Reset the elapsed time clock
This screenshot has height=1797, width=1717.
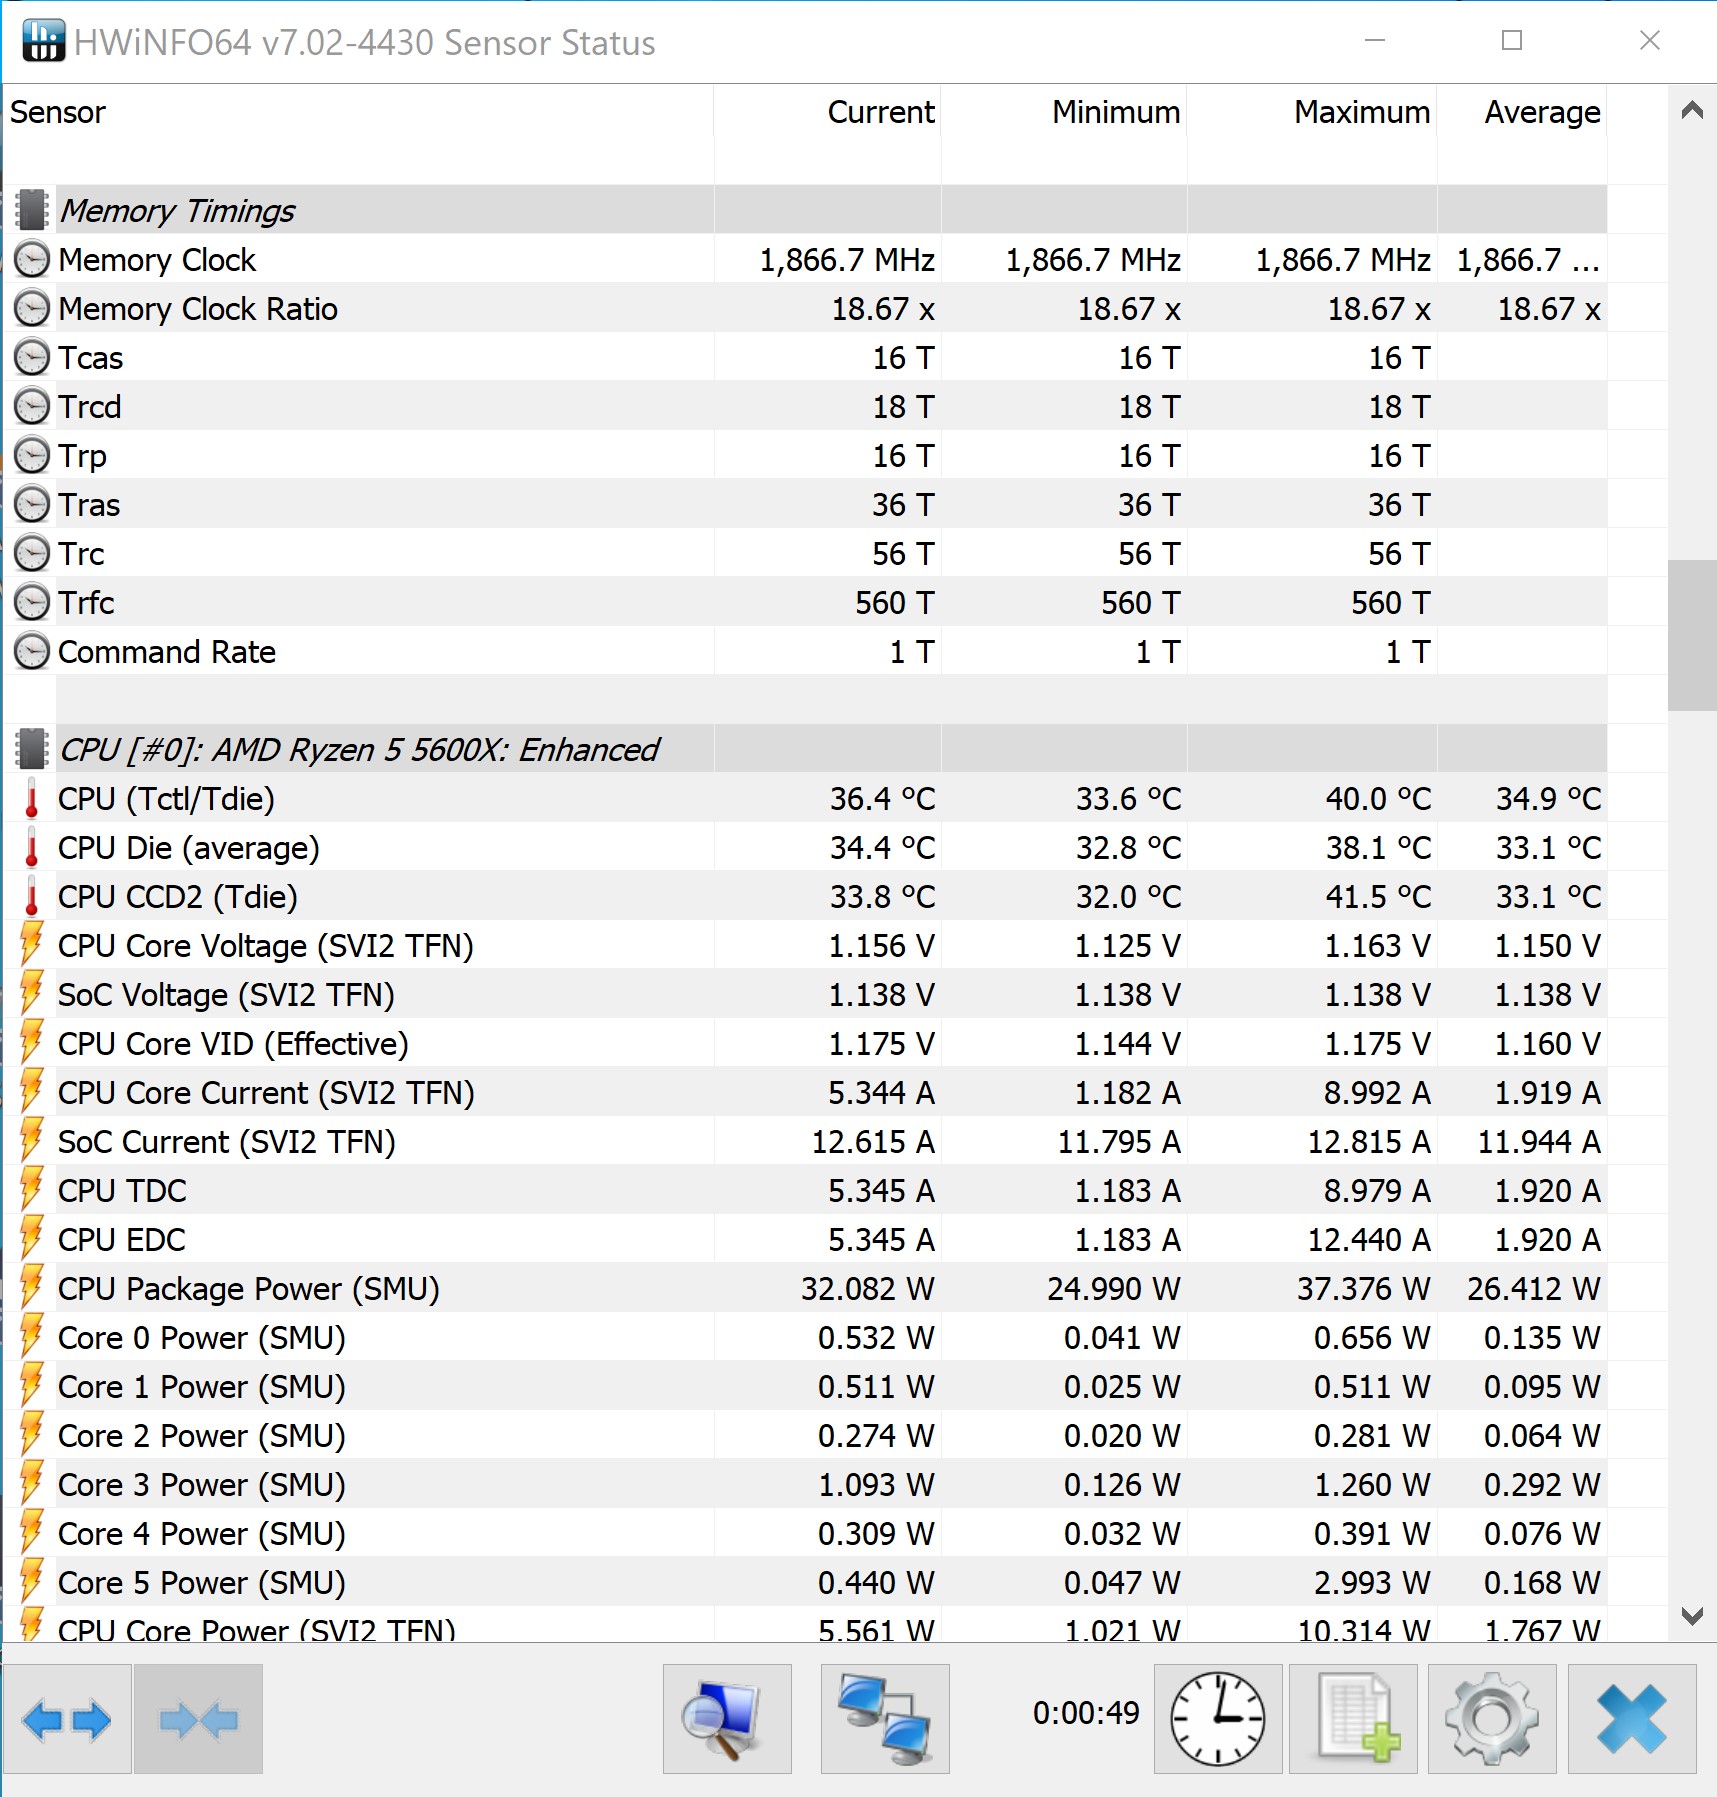pyautogui.click(x=1217, y=1720)
